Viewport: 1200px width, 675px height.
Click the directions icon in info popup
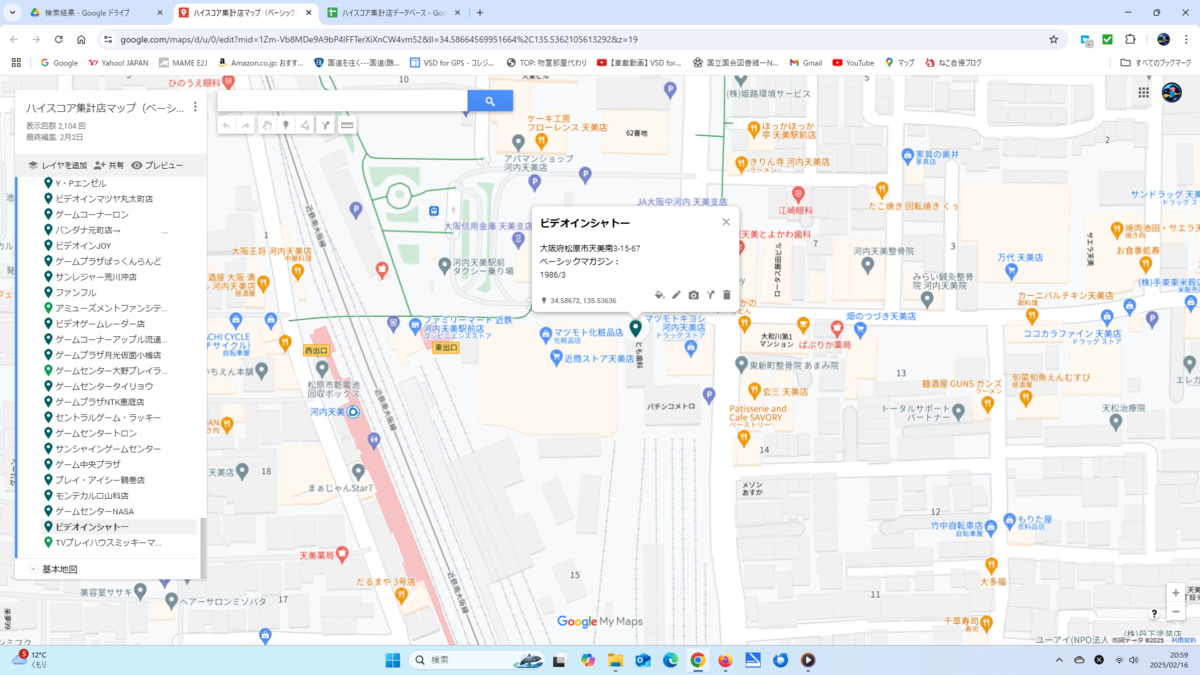(711, 295)
